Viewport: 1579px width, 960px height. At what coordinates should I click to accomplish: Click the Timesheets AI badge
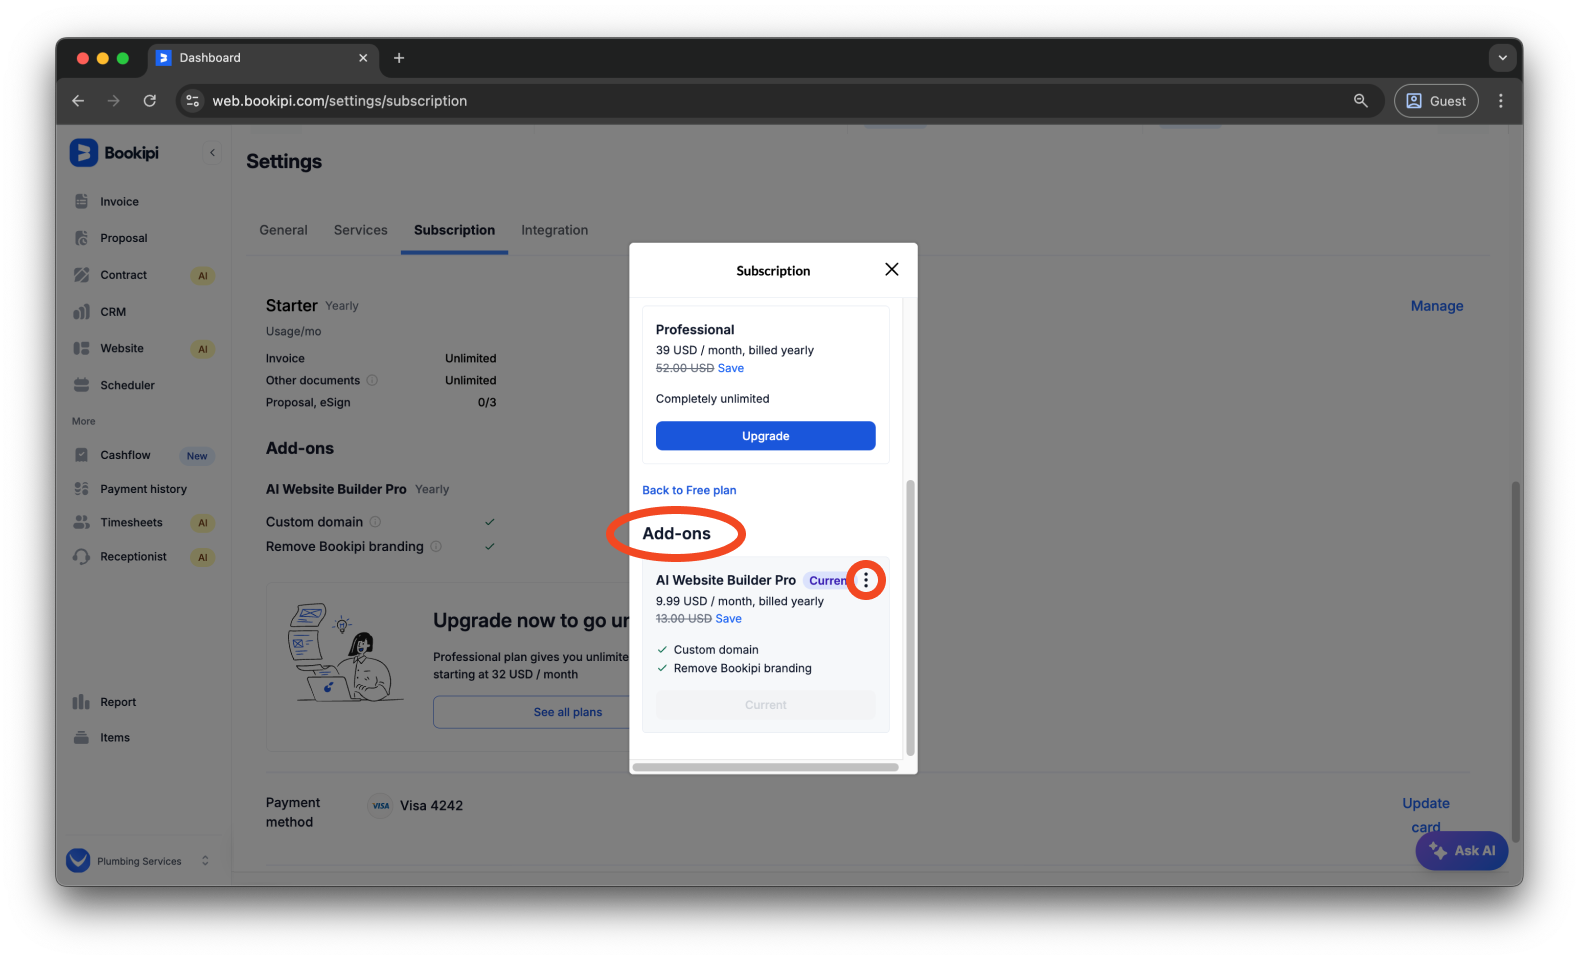click(203, 523)
